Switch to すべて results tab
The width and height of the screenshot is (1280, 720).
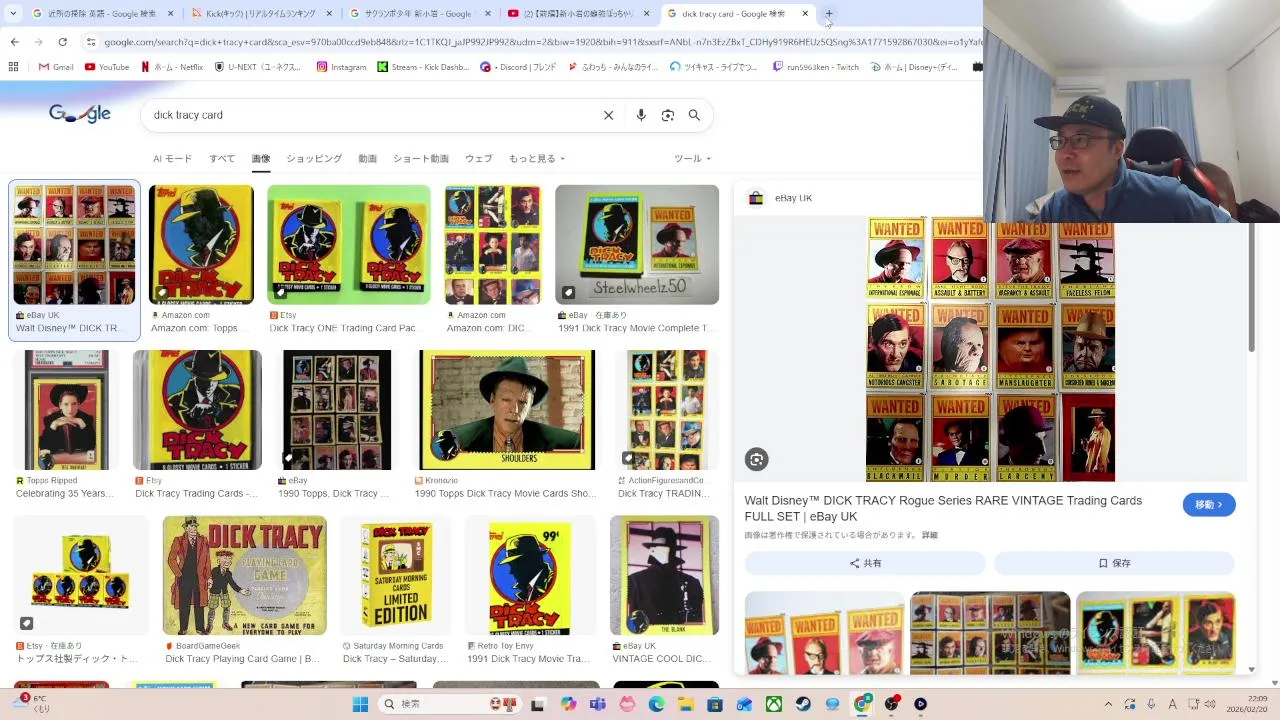coord(222,159)
